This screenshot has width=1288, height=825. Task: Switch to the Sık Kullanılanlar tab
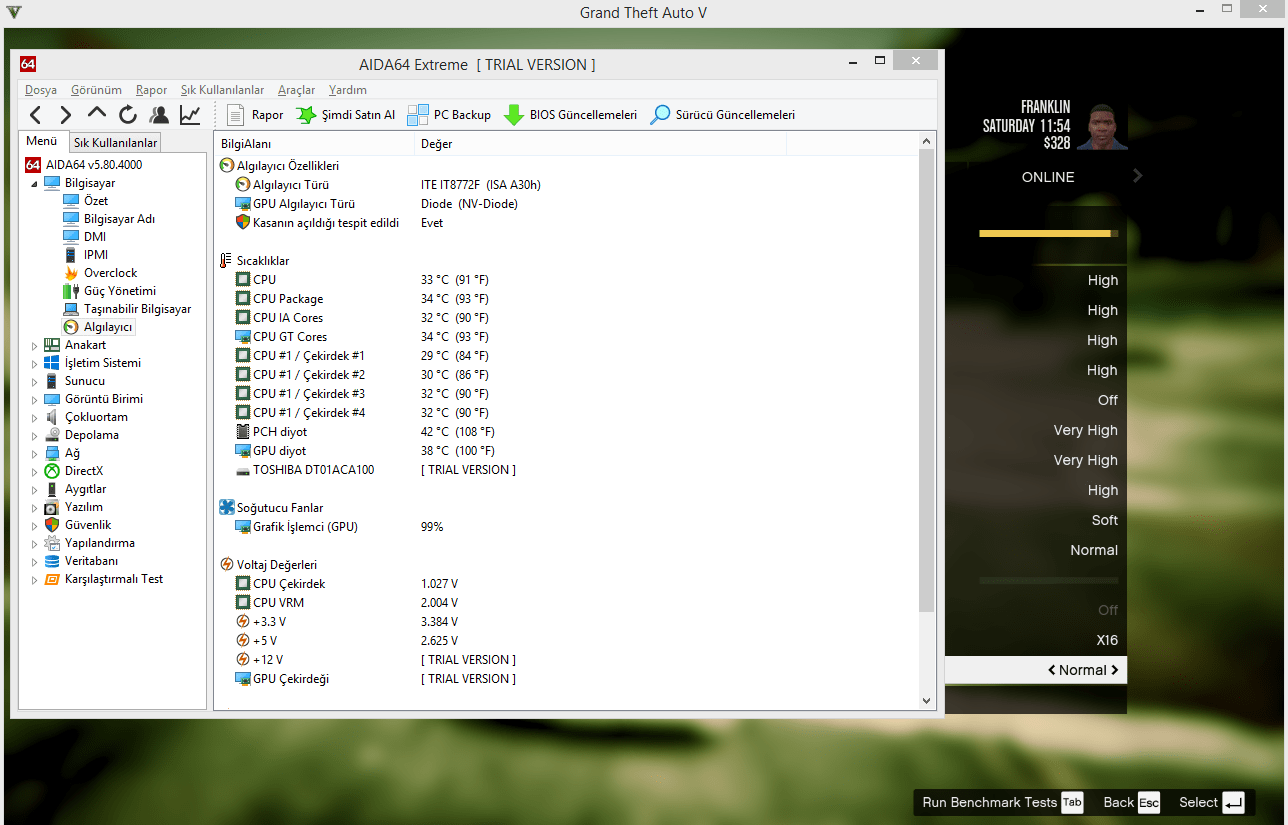tap(116, 143)
